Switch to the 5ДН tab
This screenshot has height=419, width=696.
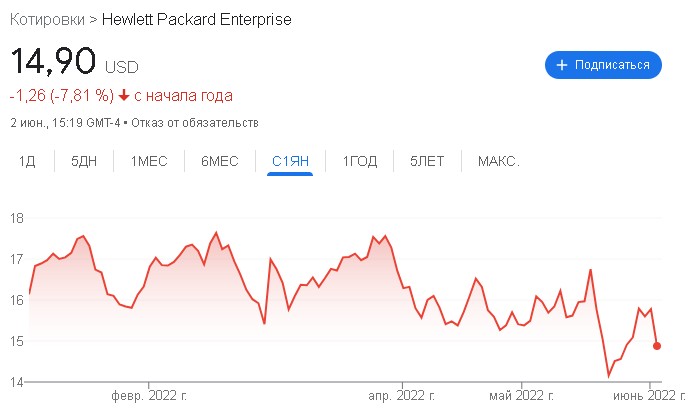84,161
